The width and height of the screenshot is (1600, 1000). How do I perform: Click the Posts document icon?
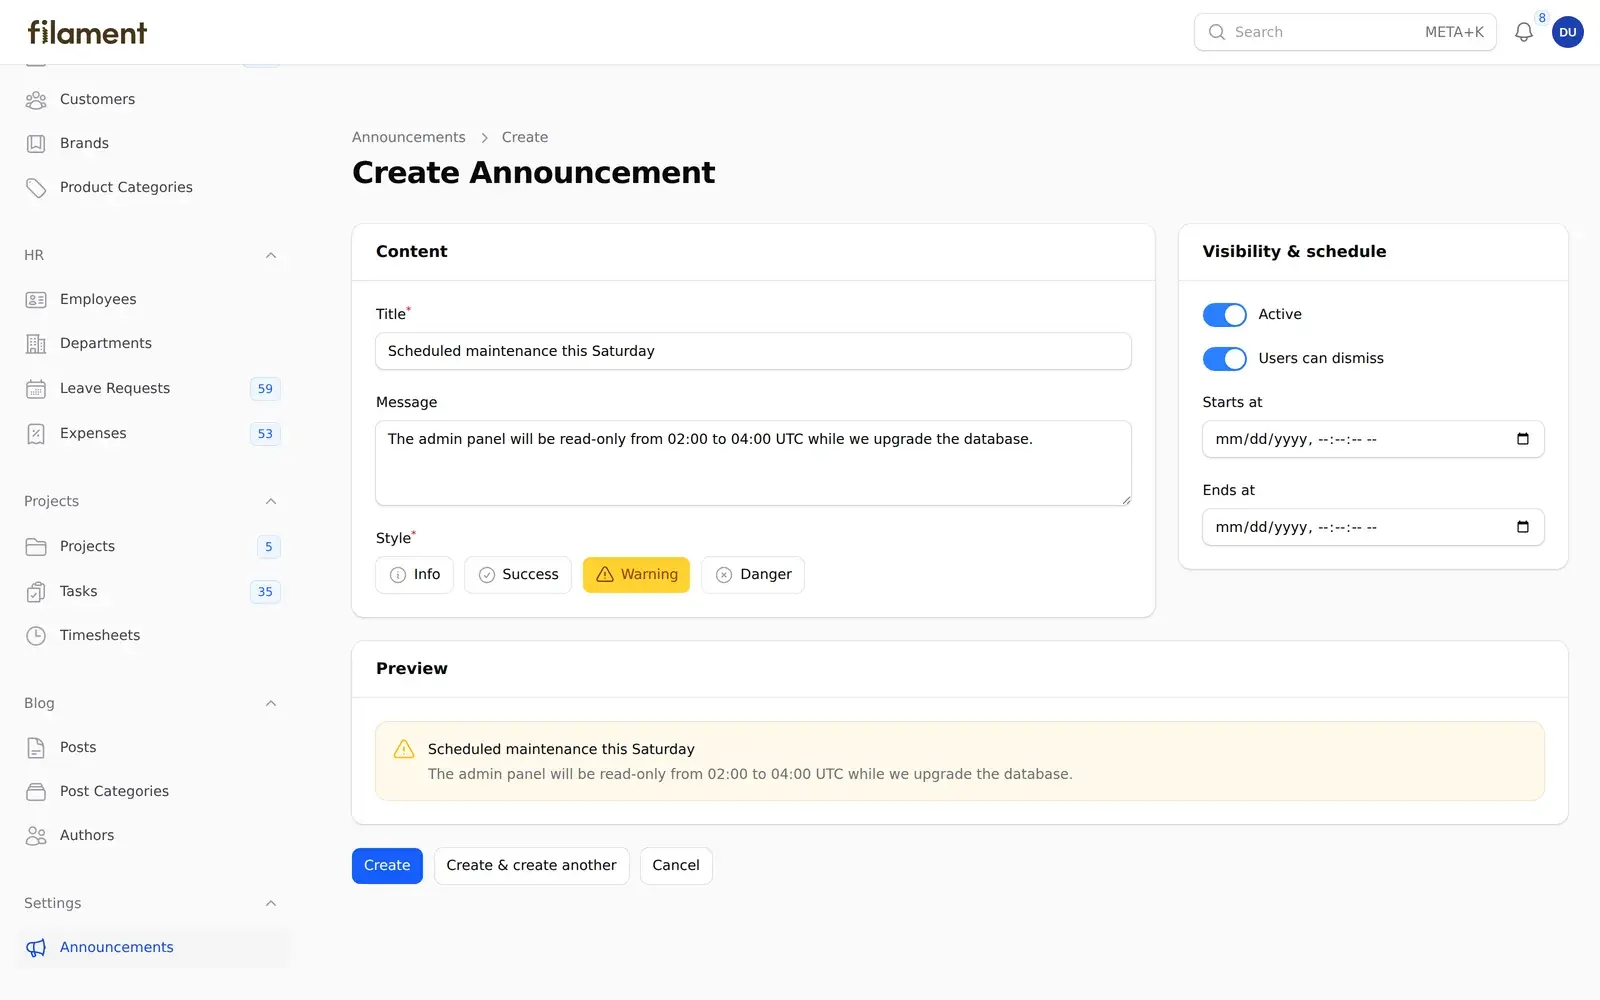pyautogui.click(x=36, y=747)
